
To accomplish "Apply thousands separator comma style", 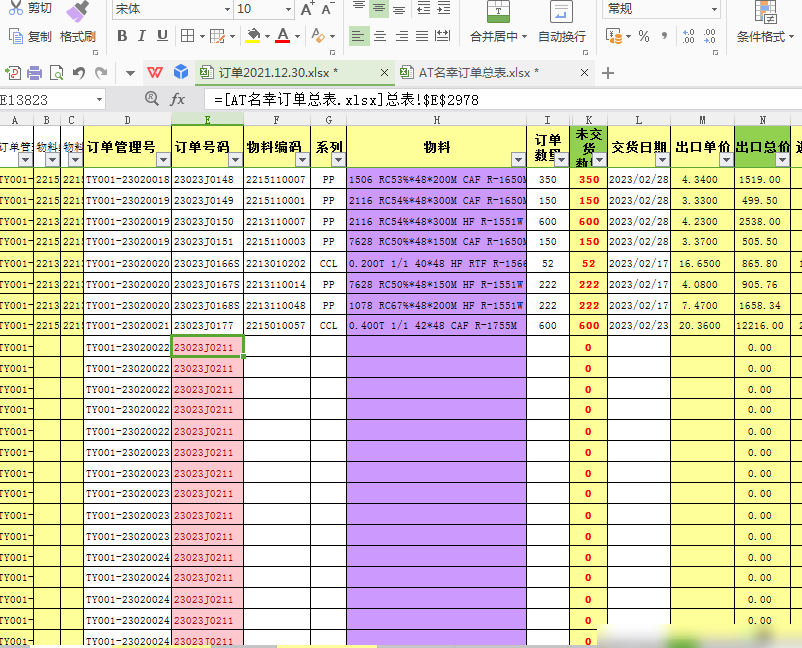I will click(664, 36).
